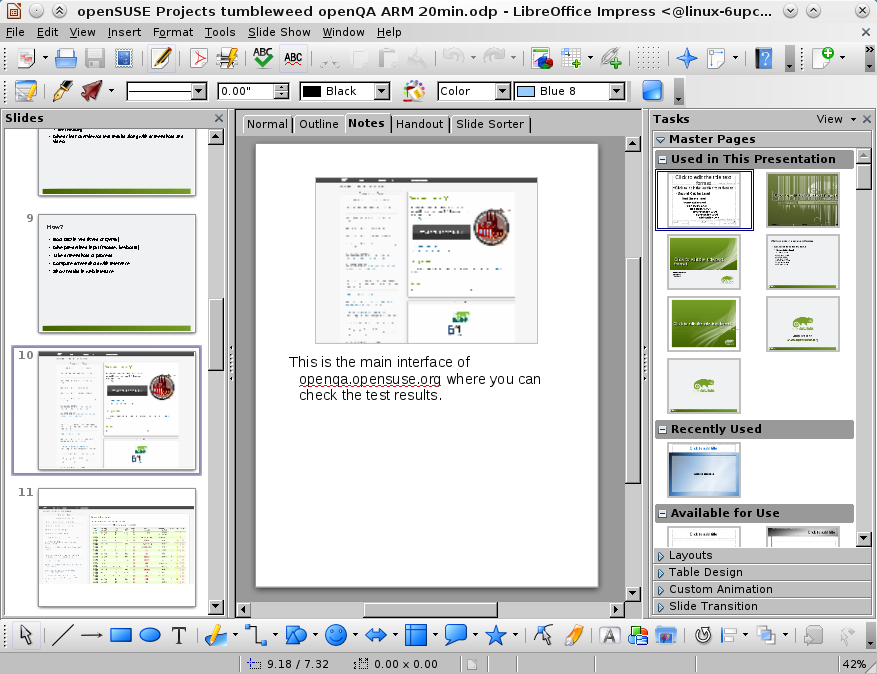
Task: Open the File menu
Action: pos(15,32)
